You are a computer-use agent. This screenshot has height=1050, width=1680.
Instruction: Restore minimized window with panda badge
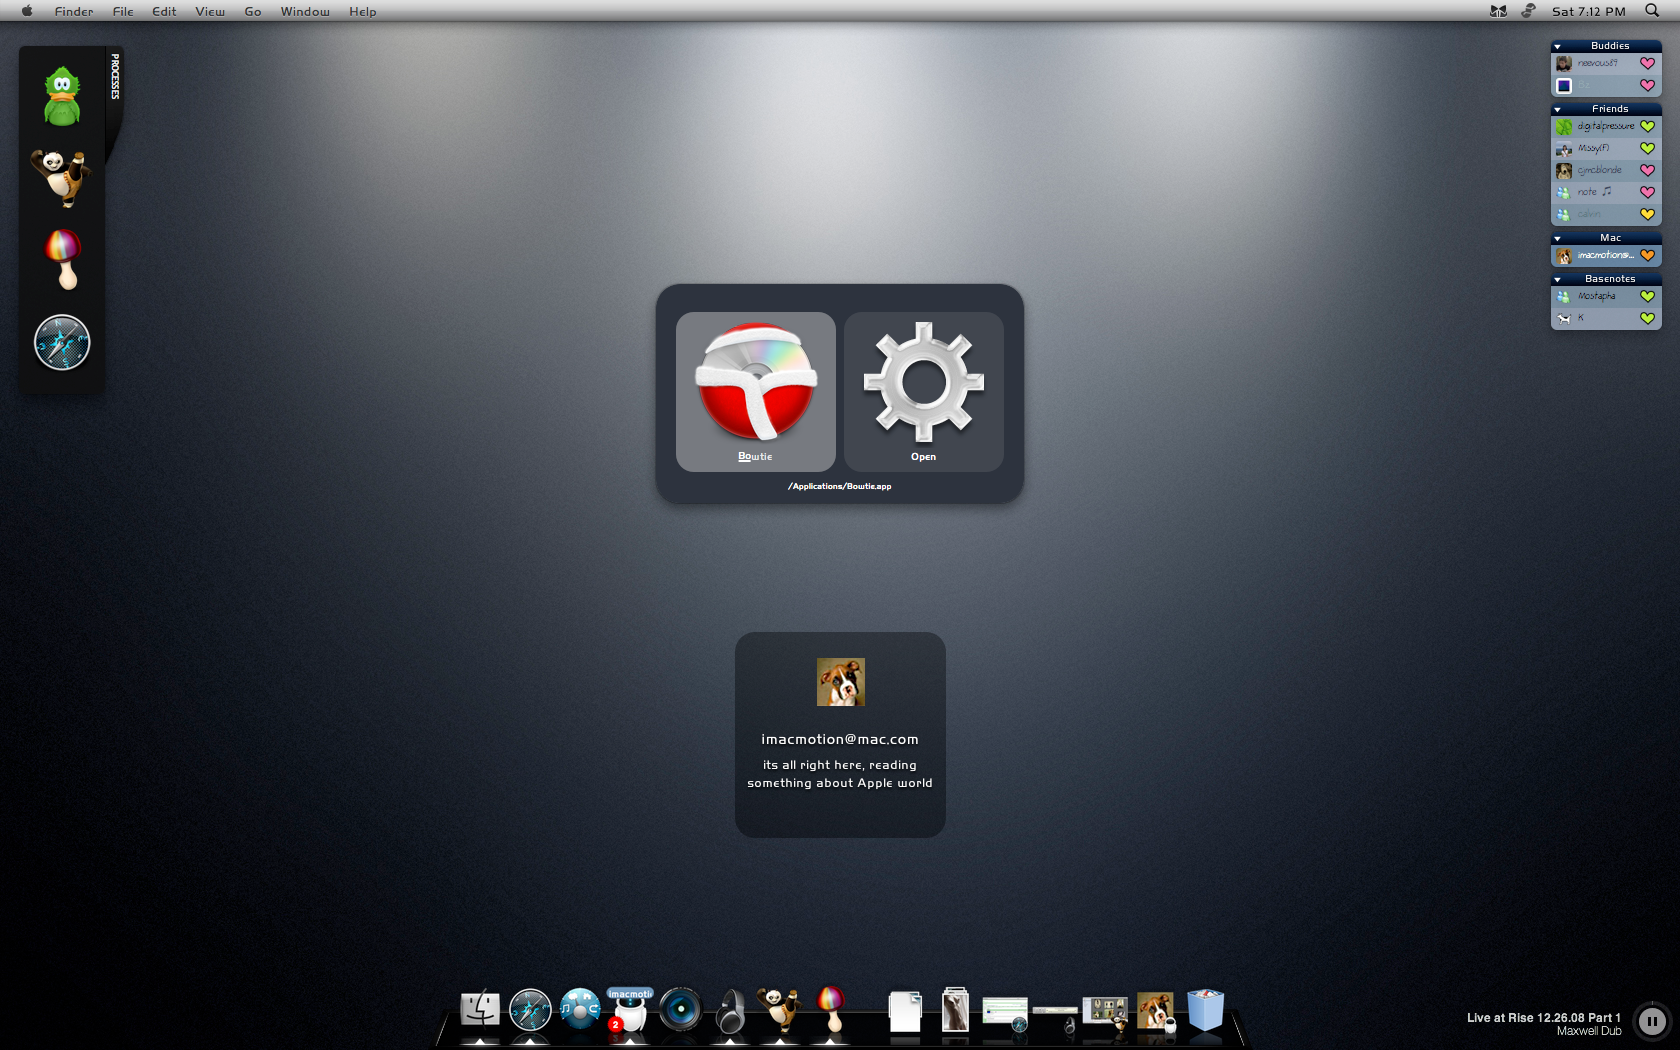click(x=1105, y=1014)
